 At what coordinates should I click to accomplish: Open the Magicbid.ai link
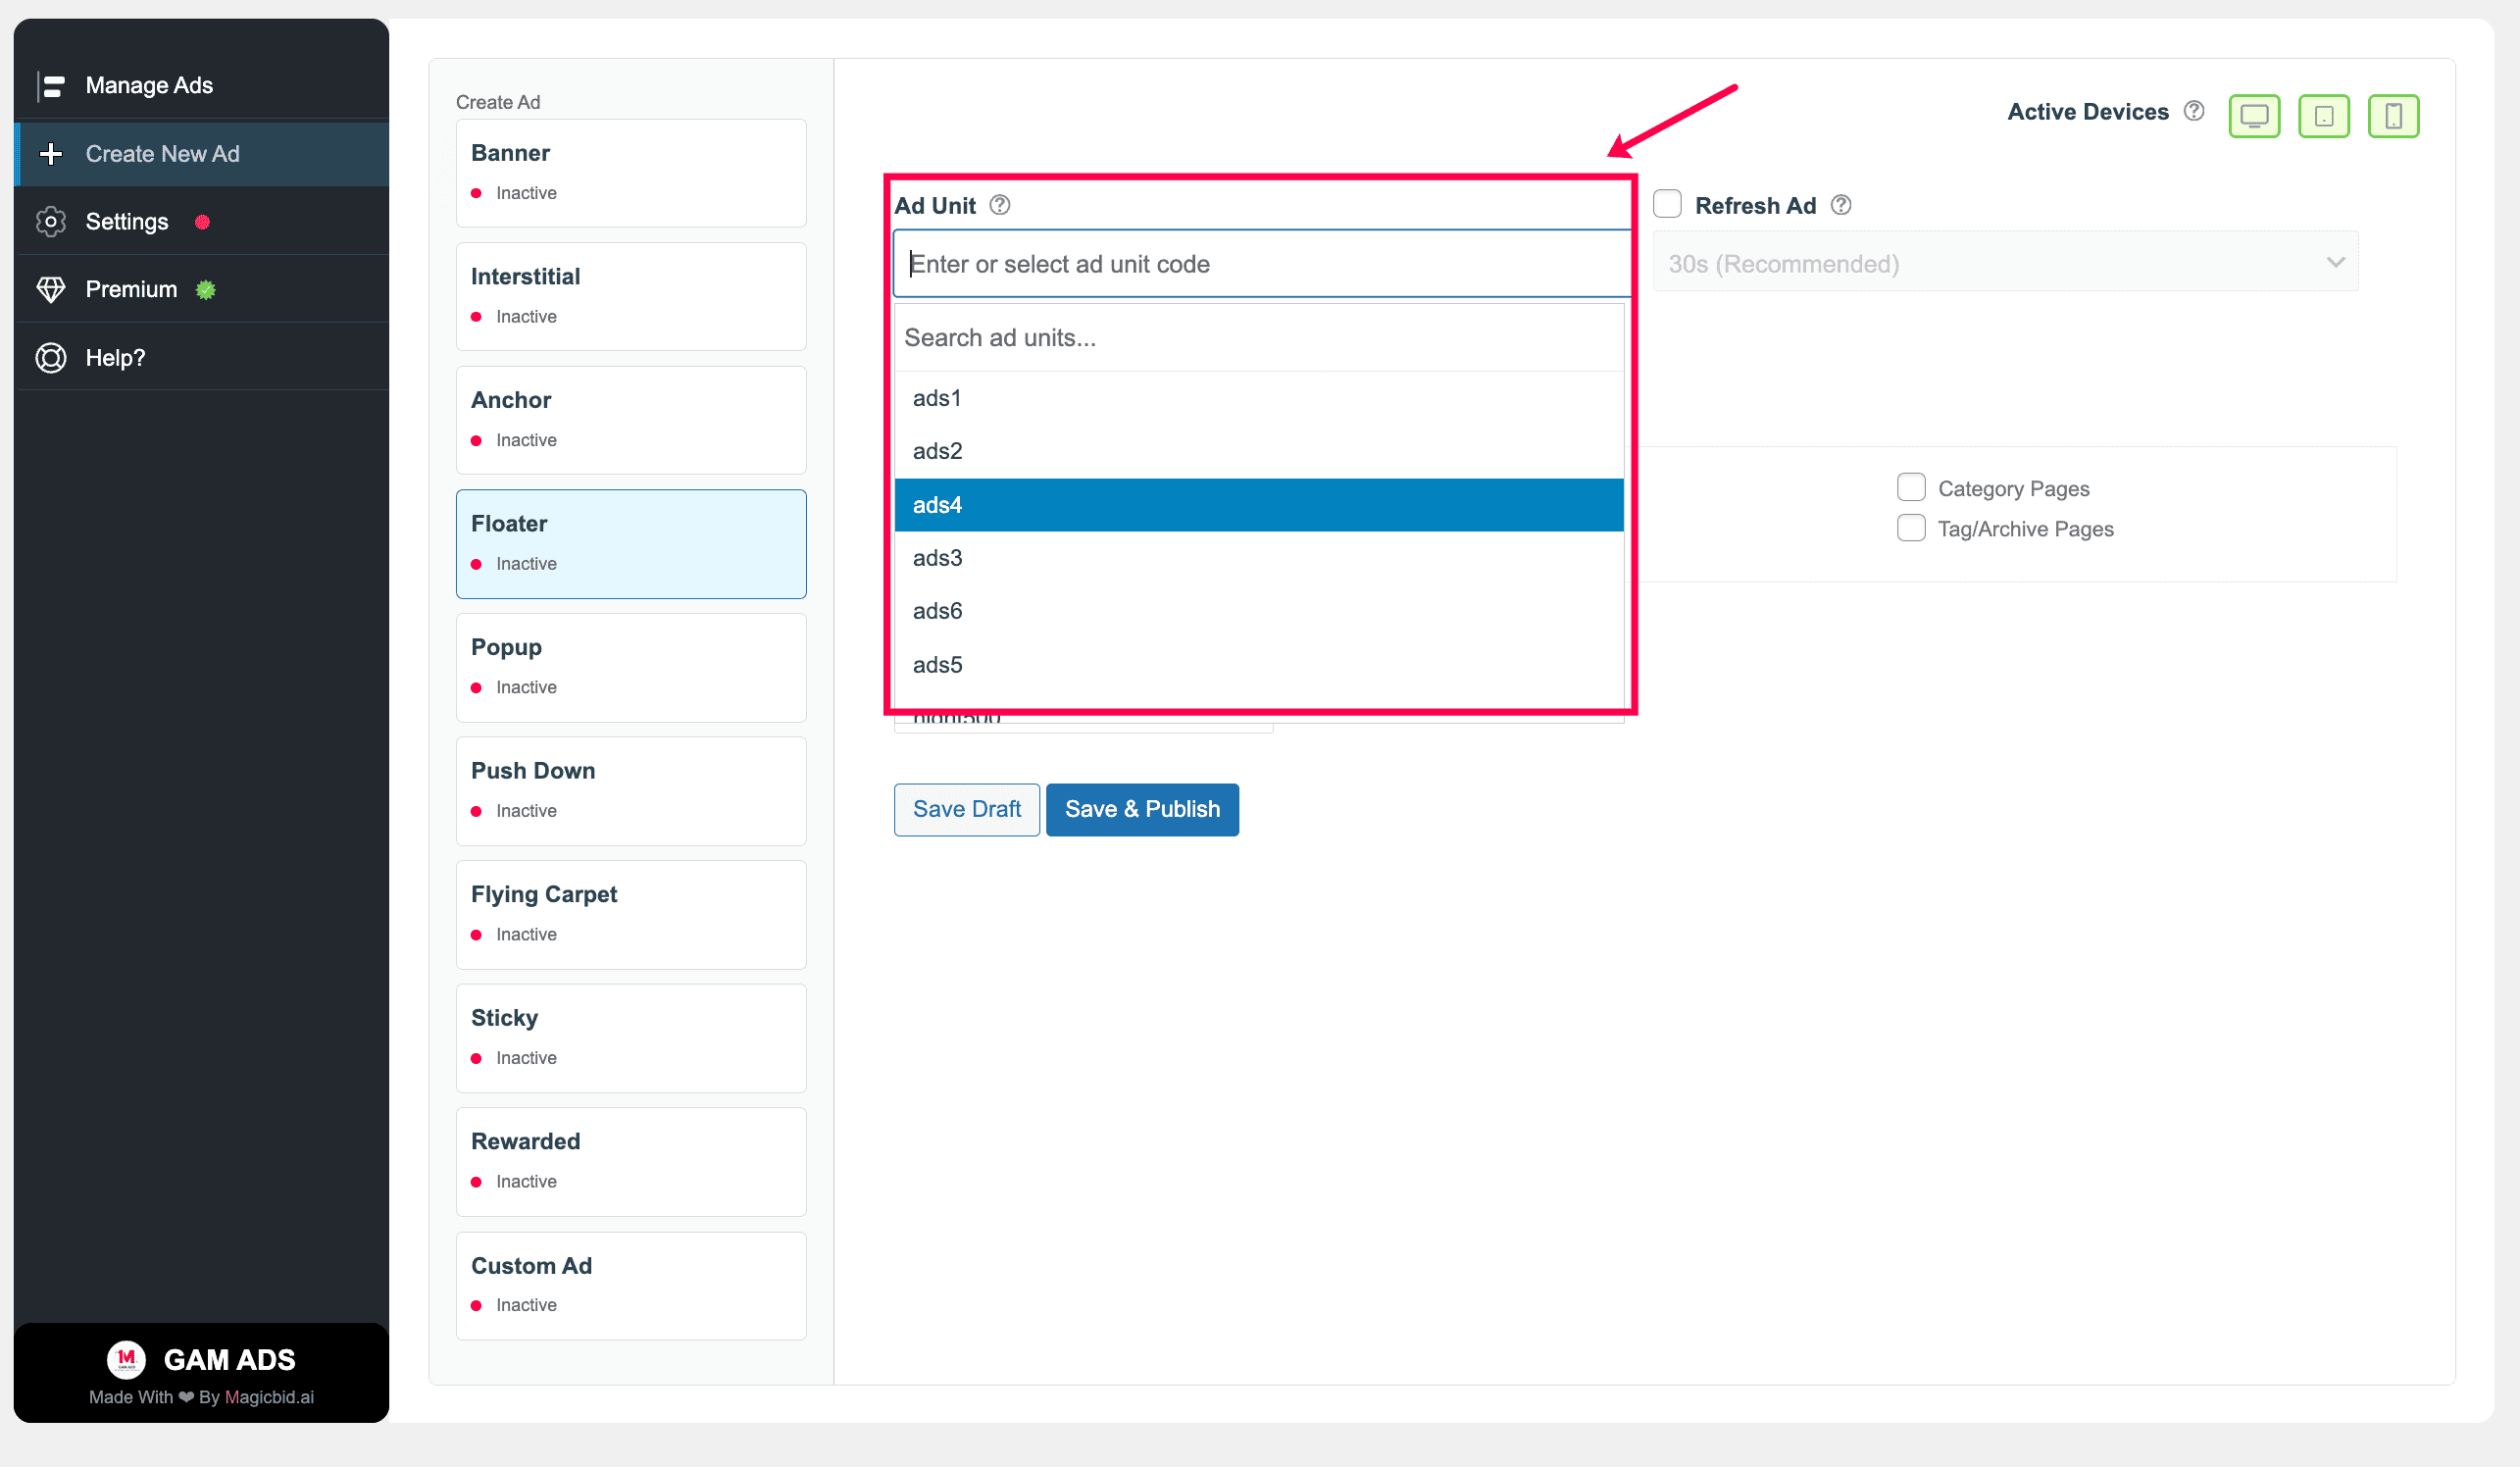point(269,1397)
